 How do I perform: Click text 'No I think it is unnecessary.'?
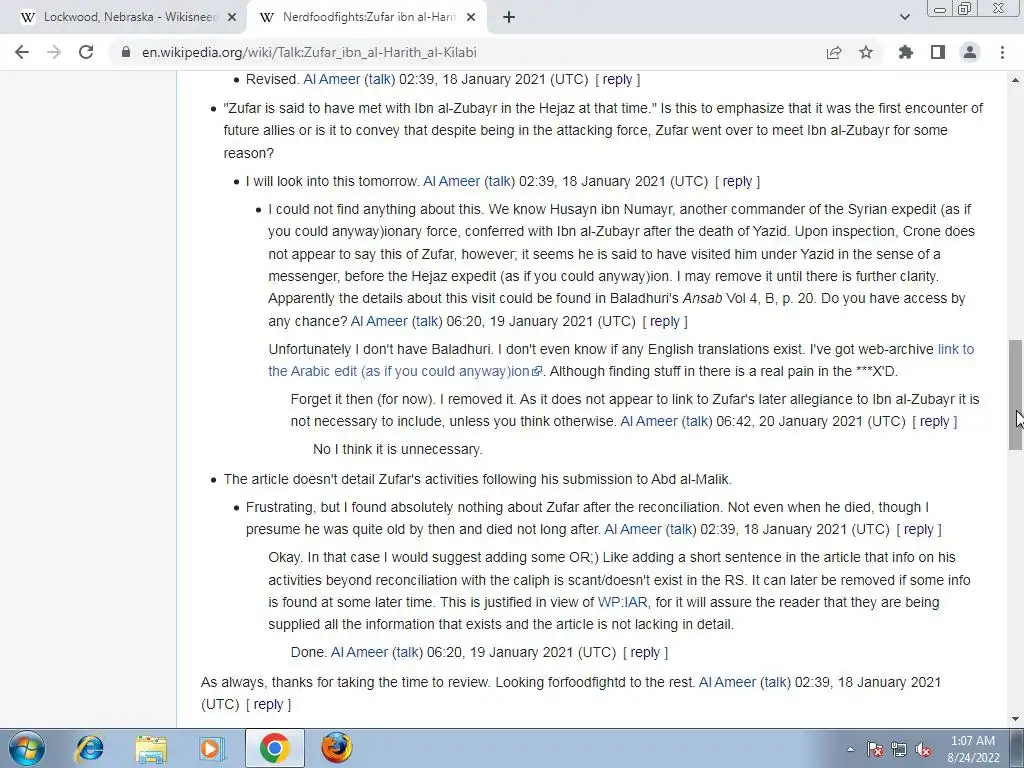click(x=398, y=449)
